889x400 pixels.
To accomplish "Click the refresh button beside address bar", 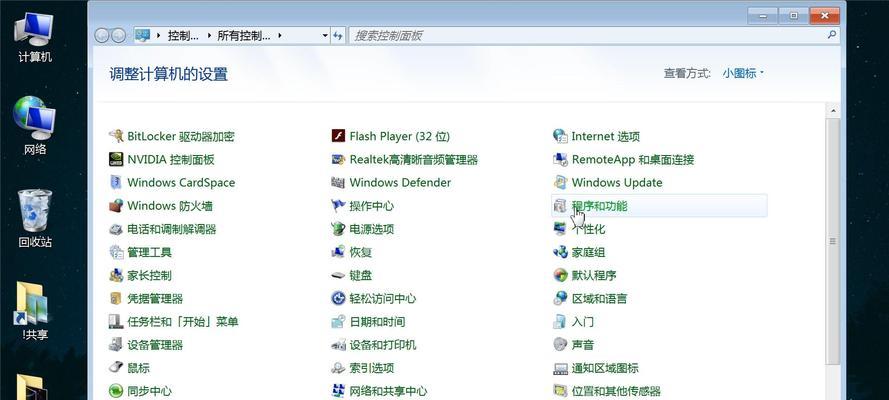I will pos(338,36).
